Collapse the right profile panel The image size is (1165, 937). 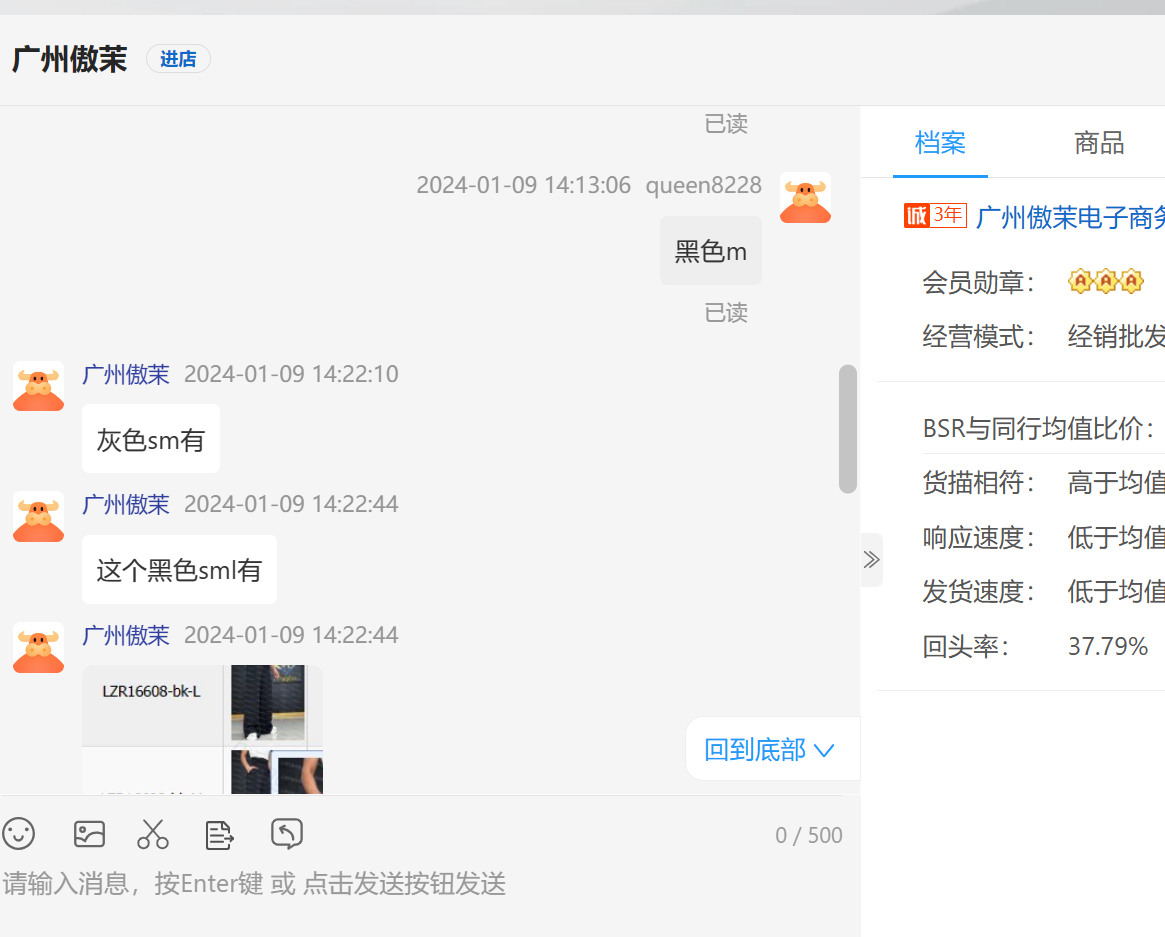(872, 560)
